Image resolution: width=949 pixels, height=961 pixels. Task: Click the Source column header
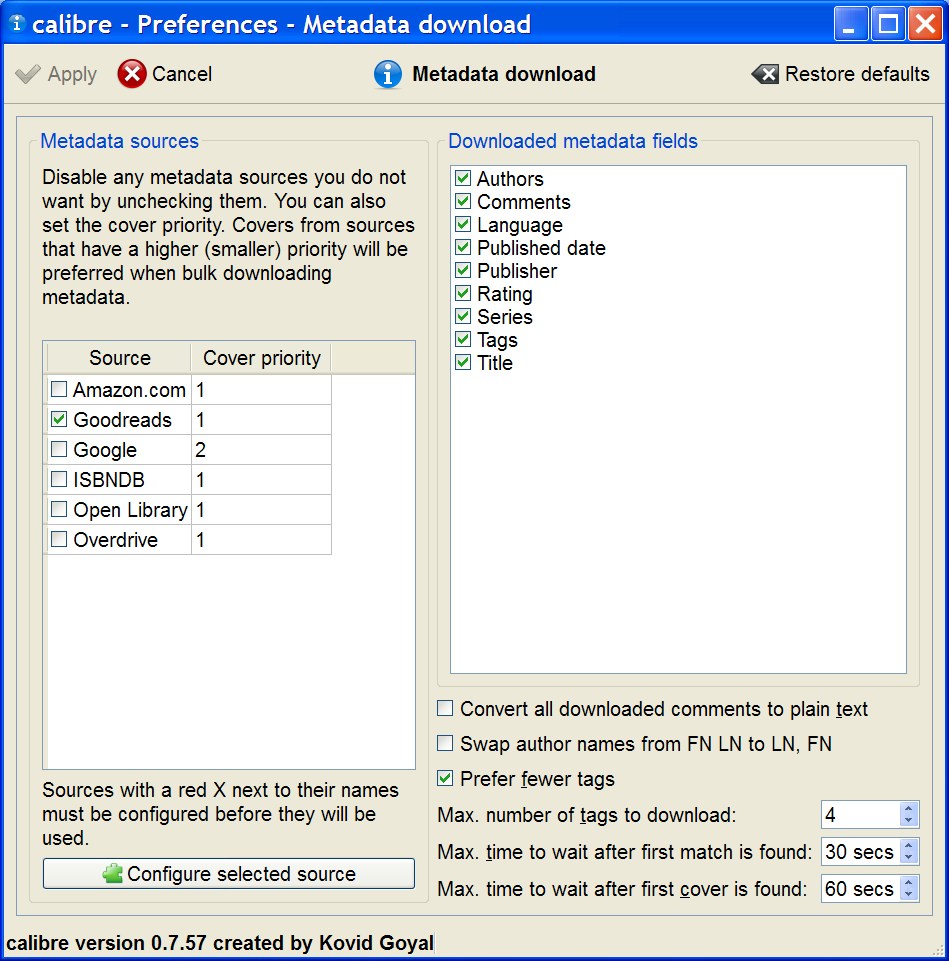tap(120, 358)
